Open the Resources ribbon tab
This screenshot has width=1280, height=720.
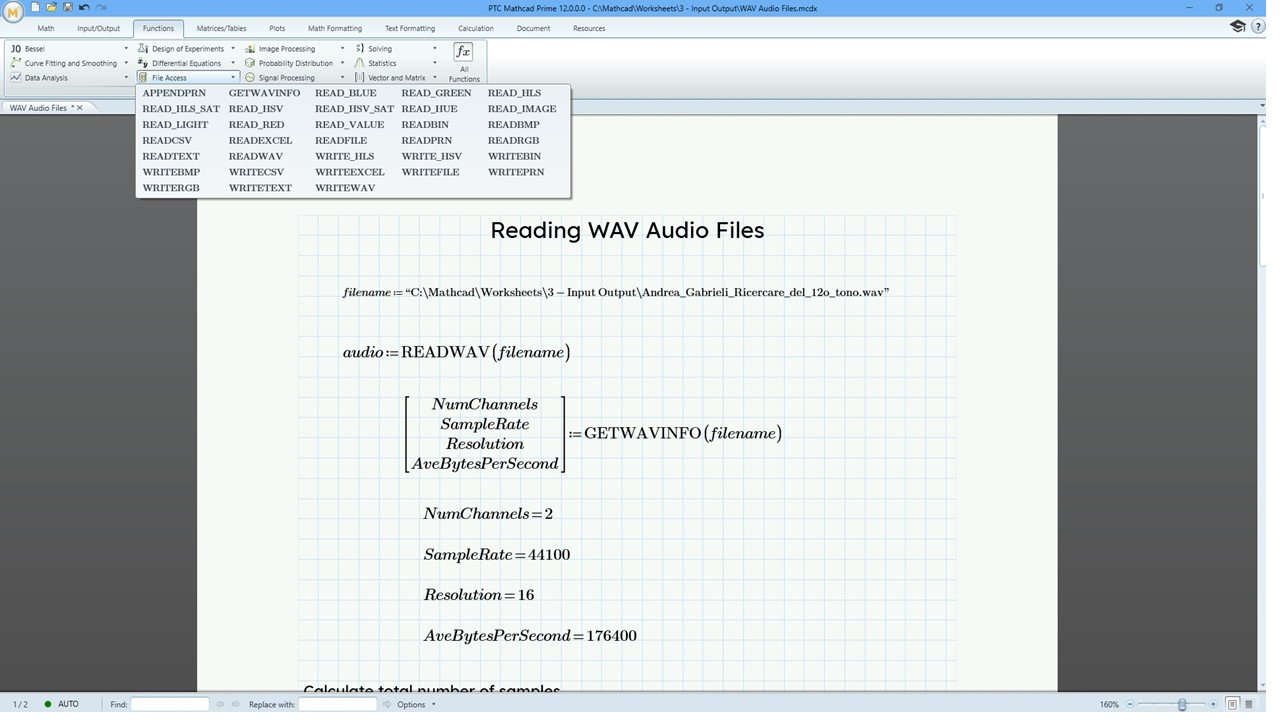click(x=589, y=28)
